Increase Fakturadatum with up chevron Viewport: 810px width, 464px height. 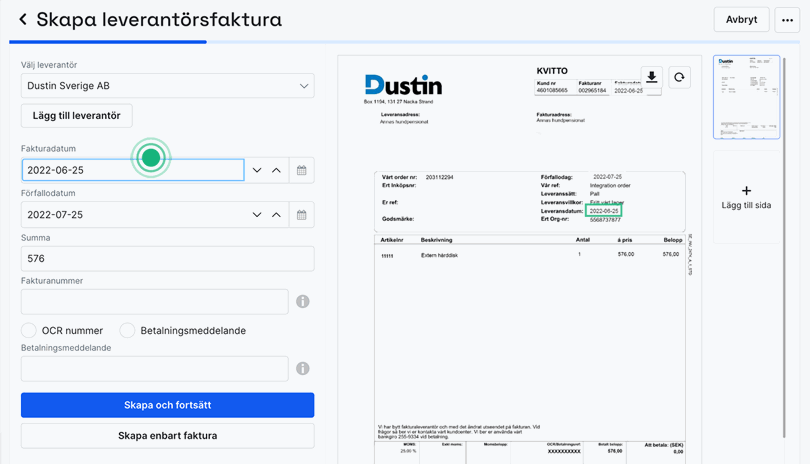point(277,171)
